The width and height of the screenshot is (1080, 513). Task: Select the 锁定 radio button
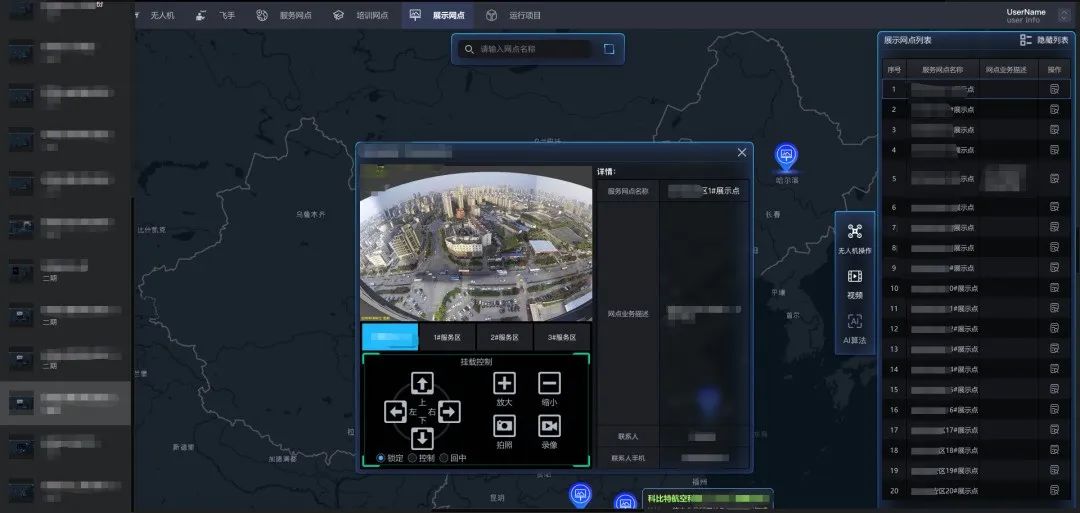coord(381,457)
